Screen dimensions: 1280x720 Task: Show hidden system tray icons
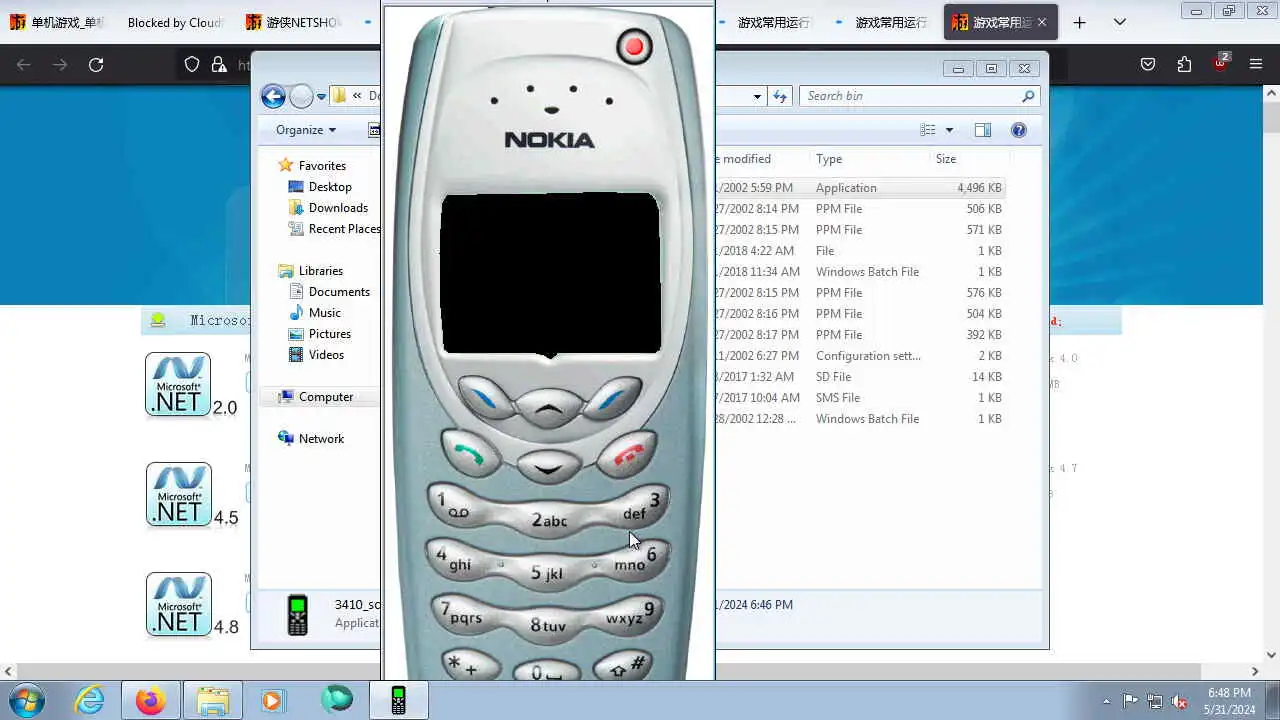[1106, 701]
